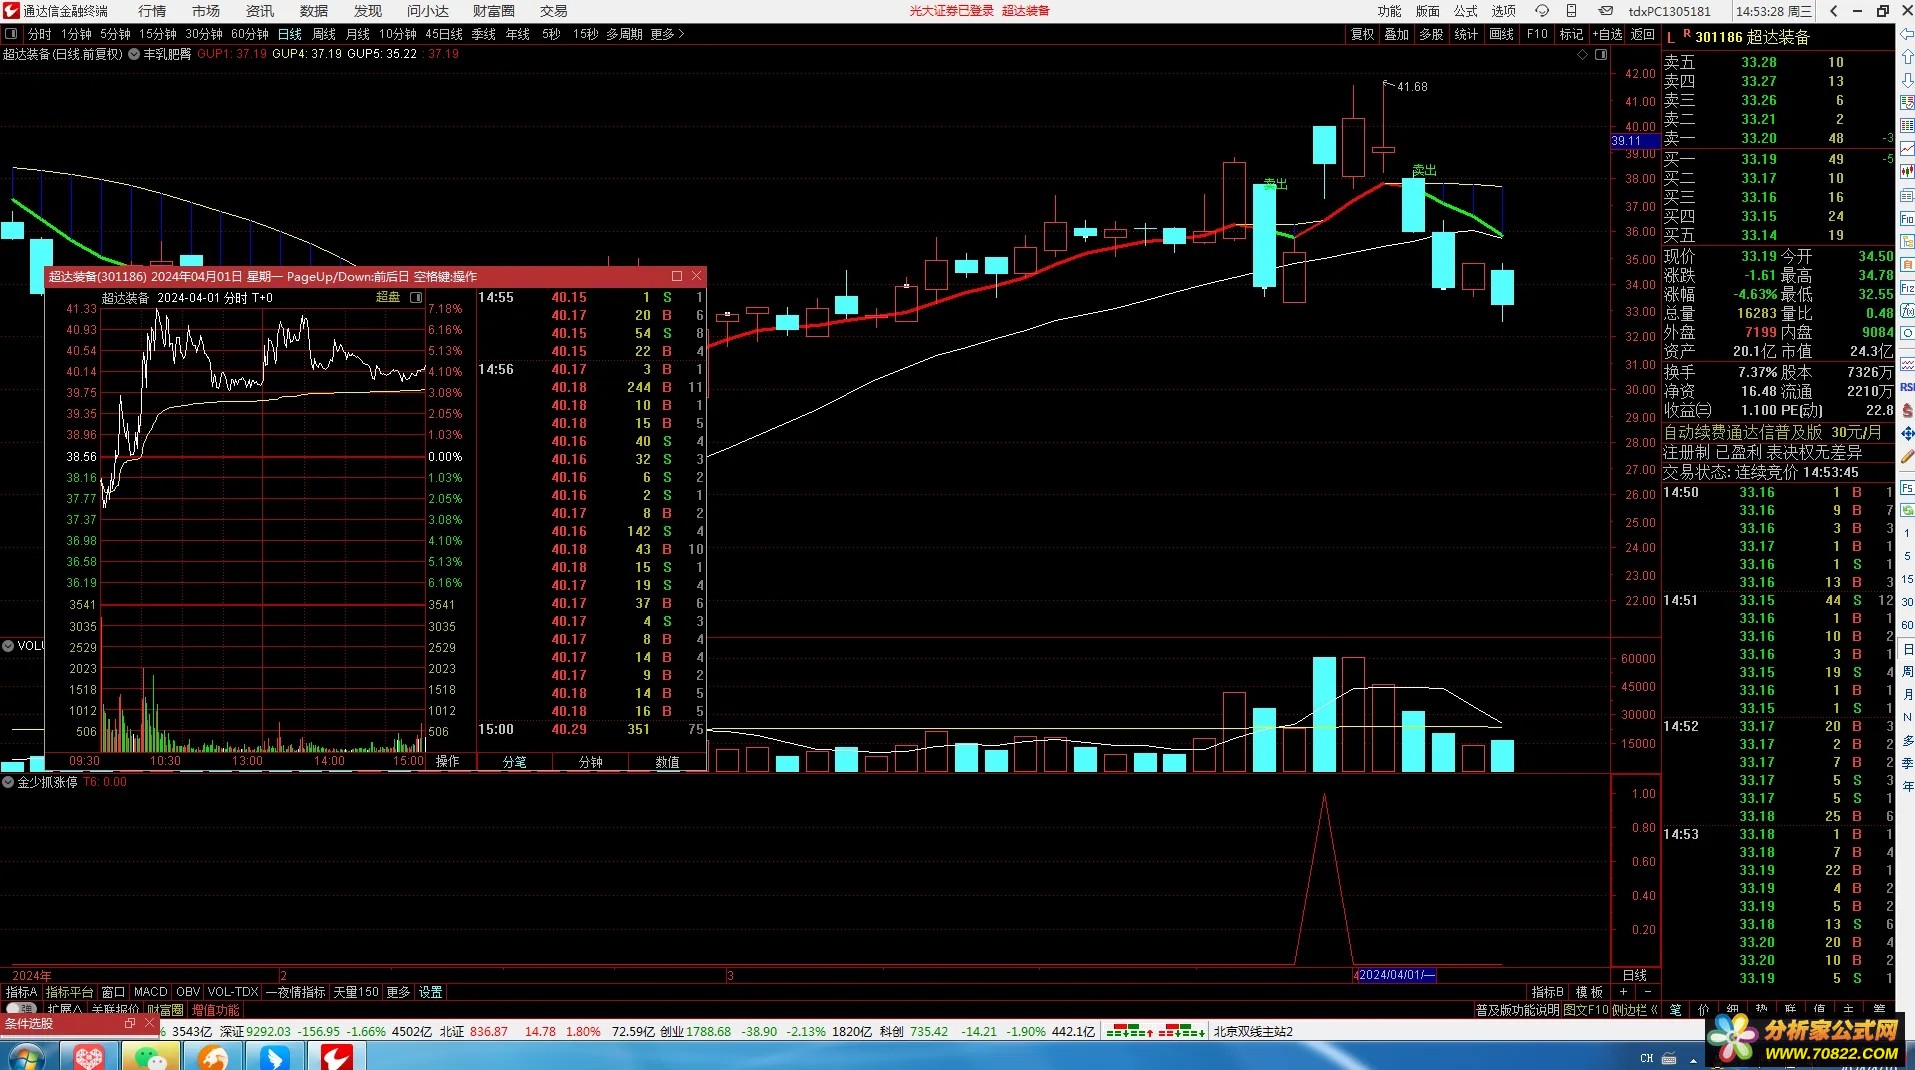Select the OBV indicator tab
1915x1070 pixels.
[188, 992]
